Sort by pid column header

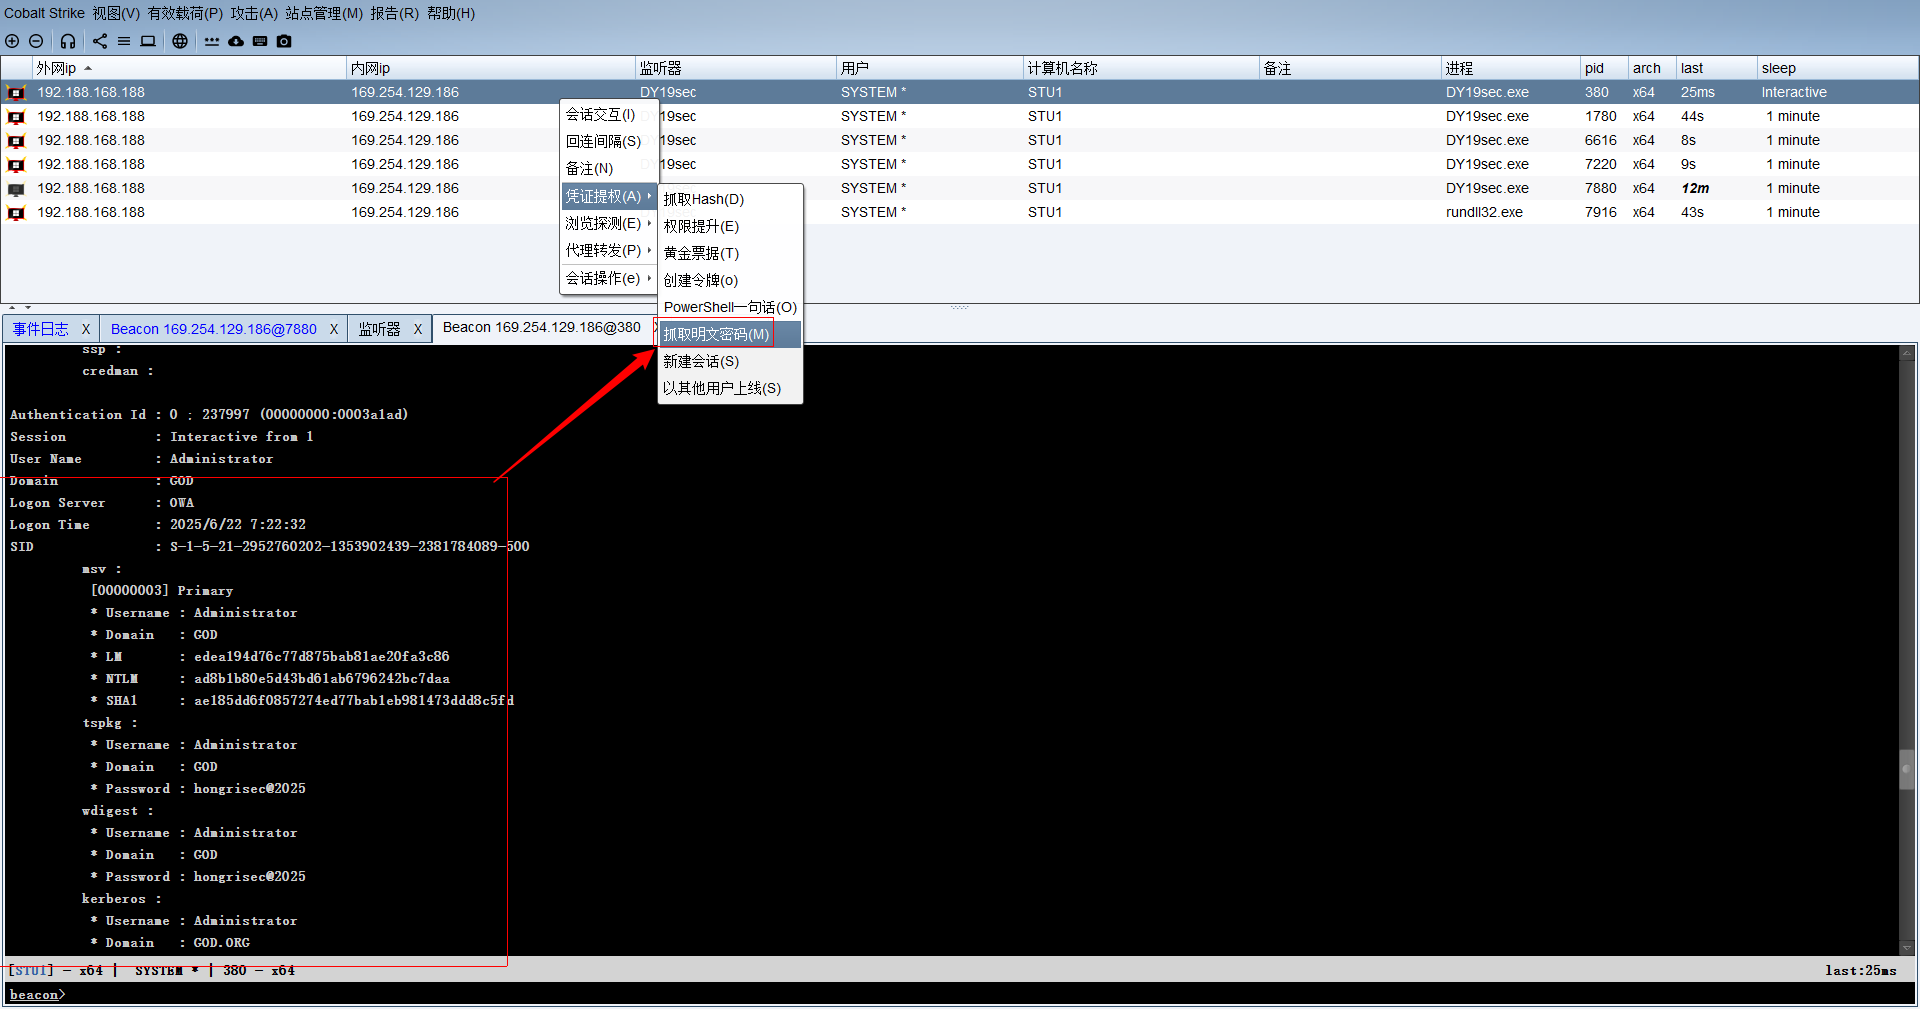[x=1604, y=68]
